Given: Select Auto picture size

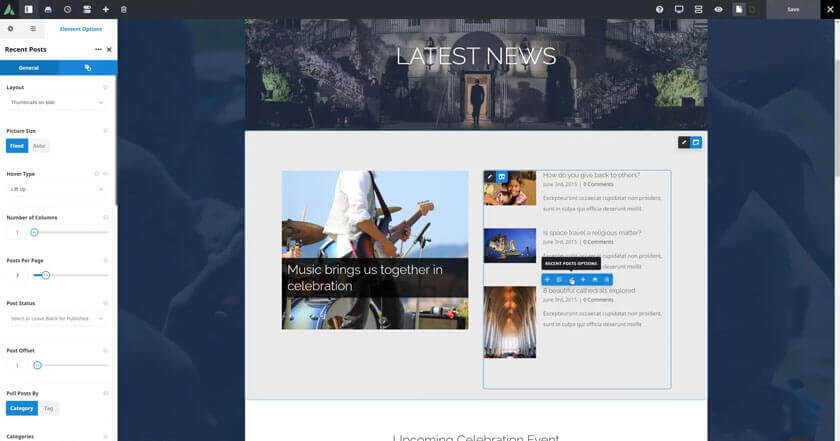Looking at the screenshot, I should (39, 146).
